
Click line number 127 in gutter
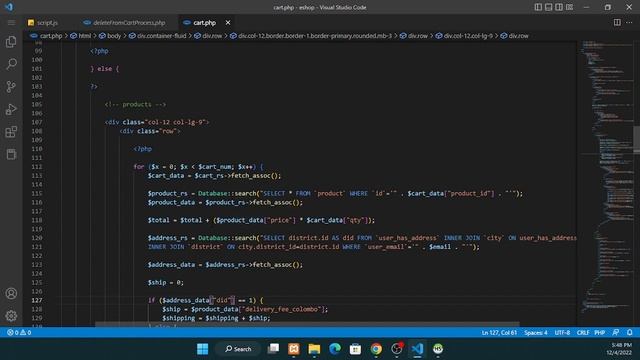[37, 300]
